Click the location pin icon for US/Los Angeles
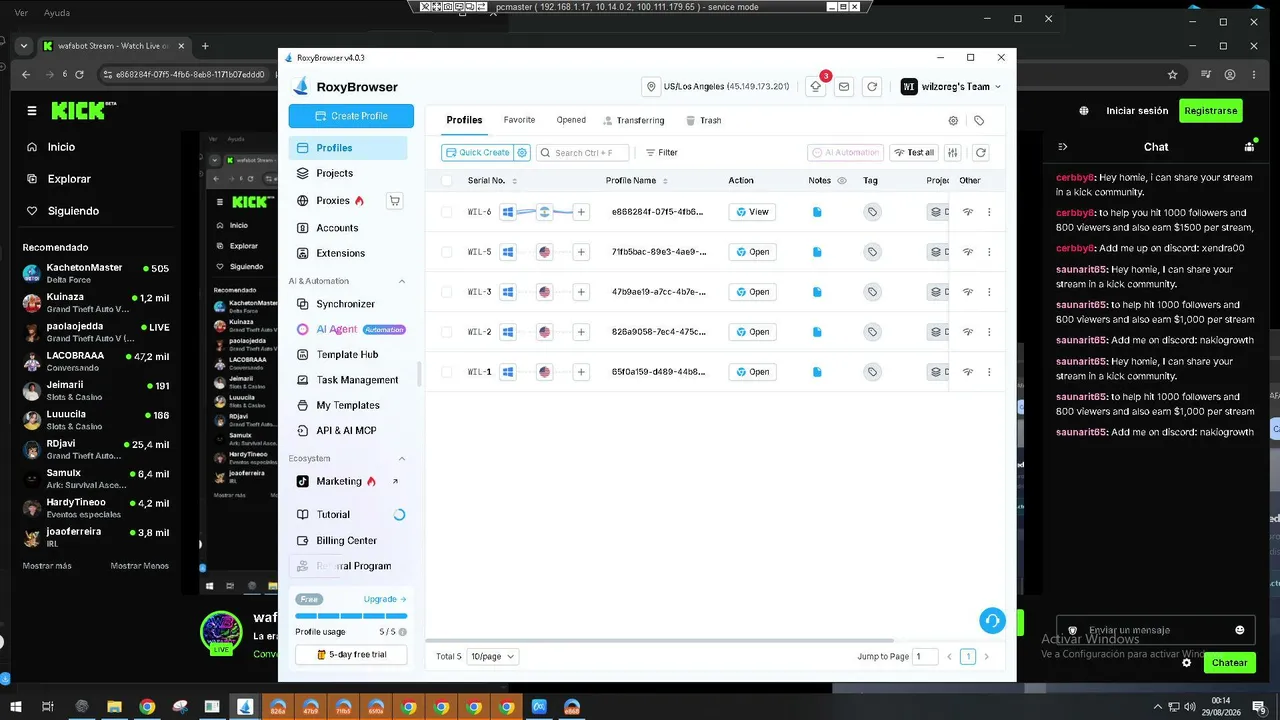 652,87
